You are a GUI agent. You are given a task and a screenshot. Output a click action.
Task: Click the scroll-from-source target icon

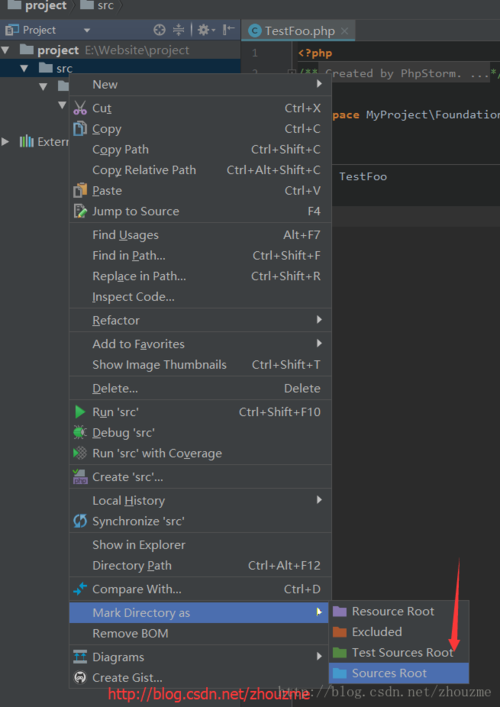pyautogui.click(x=160, y=30)
